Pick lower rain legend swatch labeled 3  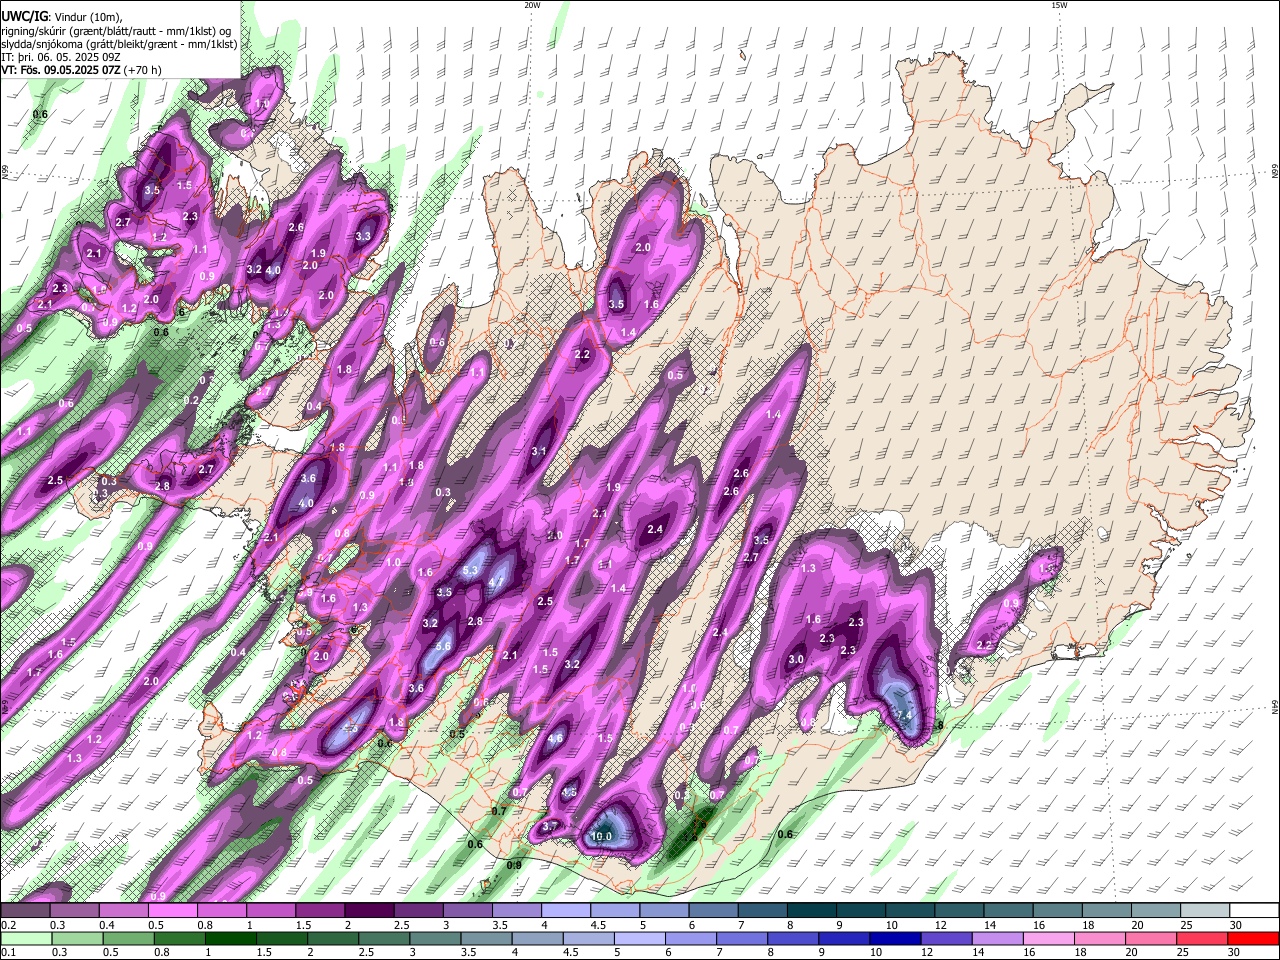tap(435, 938)
